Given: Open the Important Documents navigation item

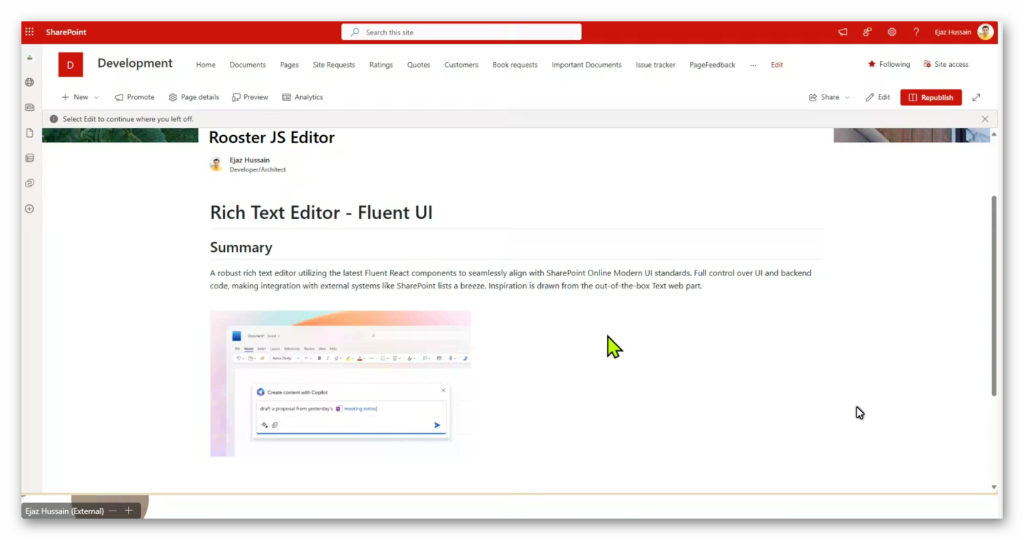Looking at the screenshot, I should pos(586,65).
